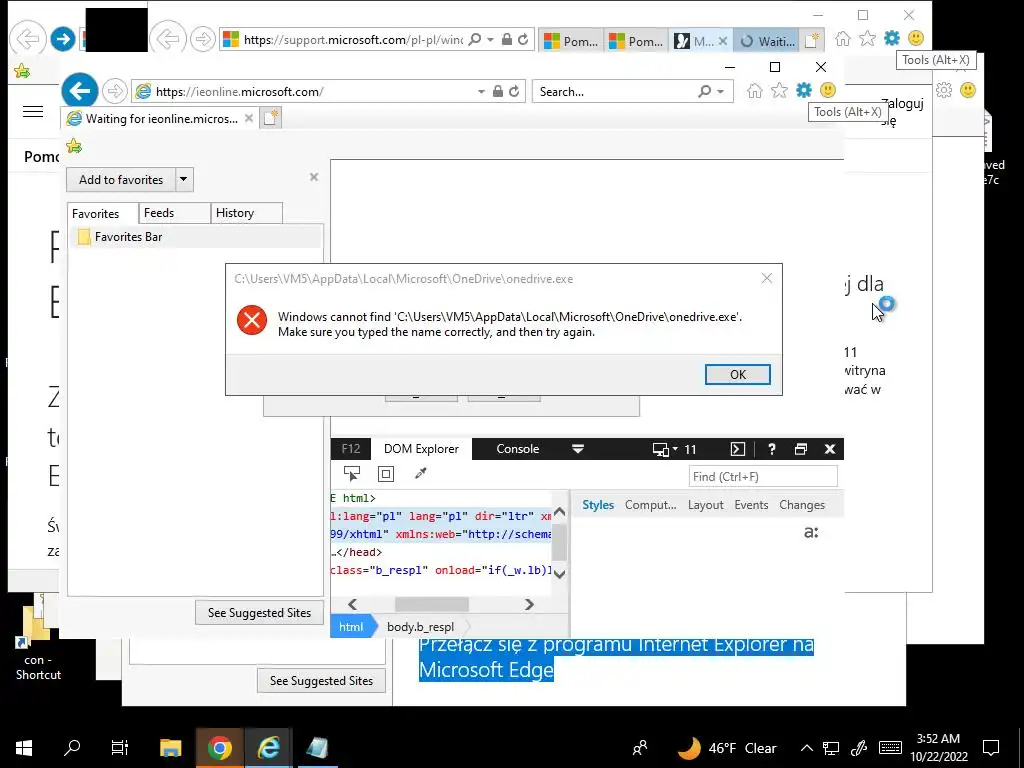The width and height of the screenshot is (1024, 768).
Task: Open Computed styles tab
Action: pyautogui.click(x=650, y=505)
